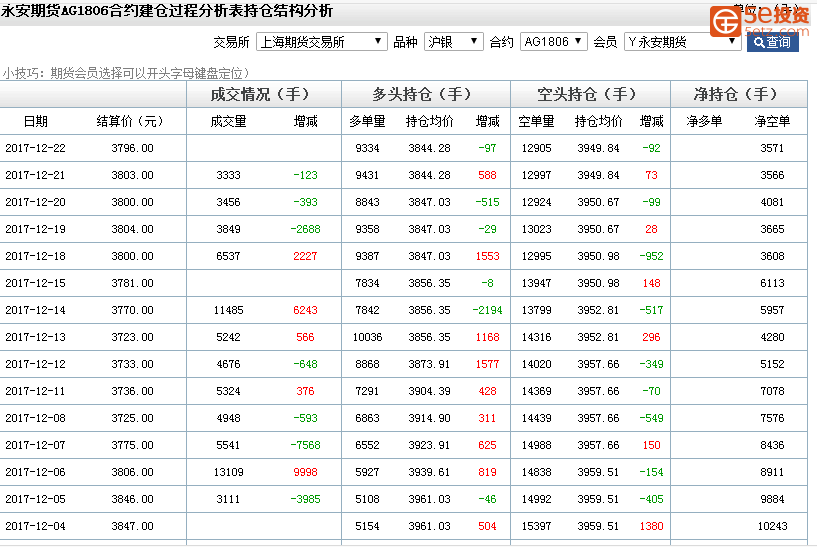This screenshot has height=547, width=817.
Task: Select the date cell 2017-12-06
Action: coord(35,473)
